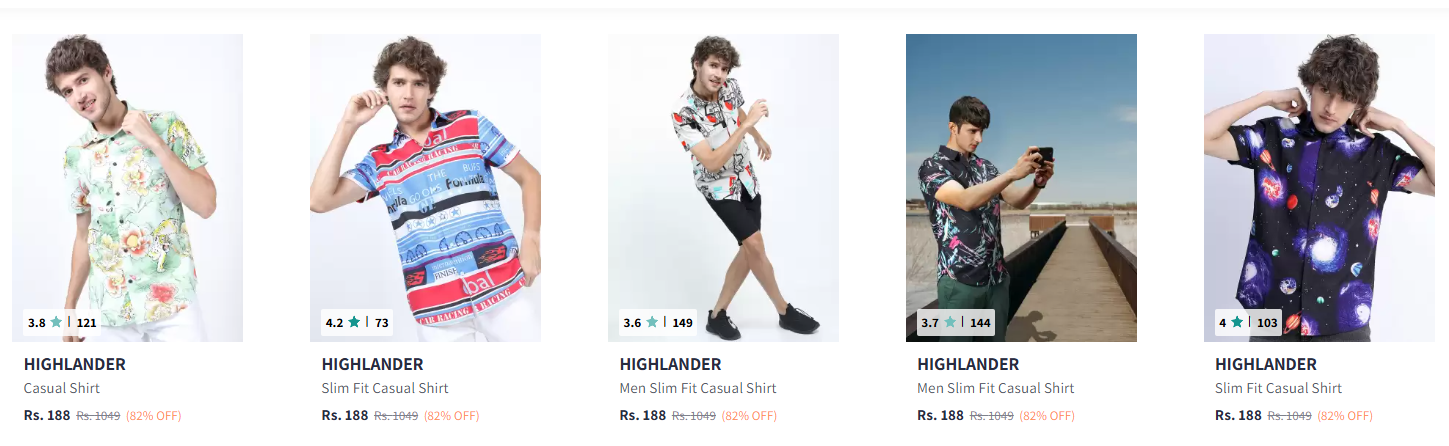The height and width of the screenshot is (446, 1449).
Task: View the white printed shirt with shorts image
Action: 723,188
